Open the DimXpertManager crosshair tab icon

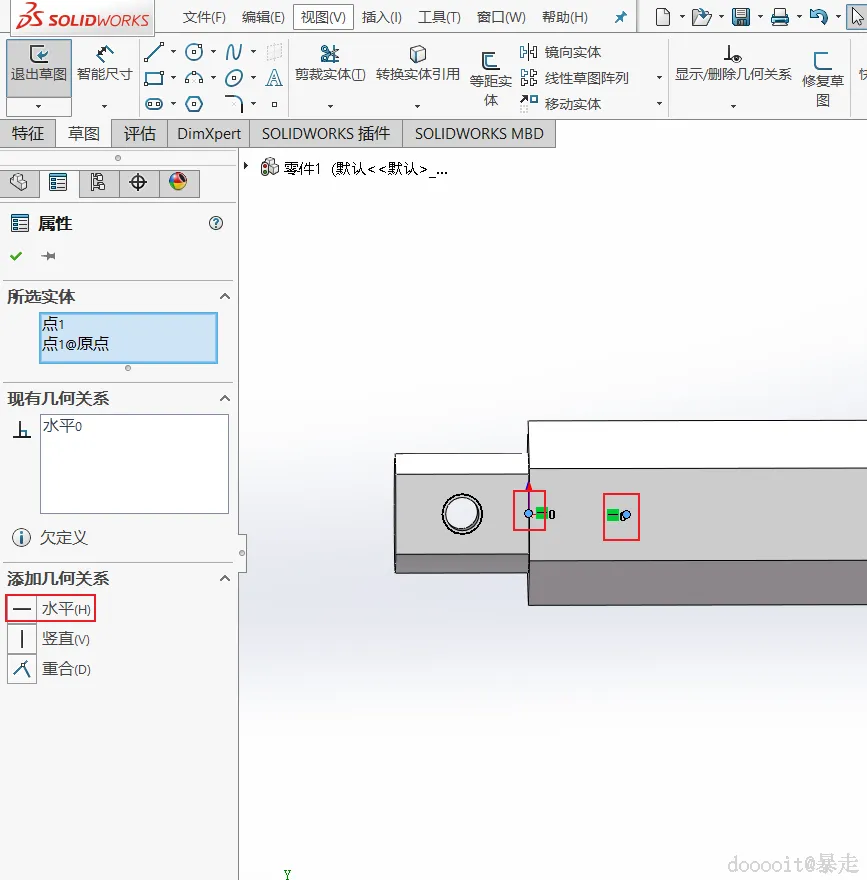(x=138, y=182)
